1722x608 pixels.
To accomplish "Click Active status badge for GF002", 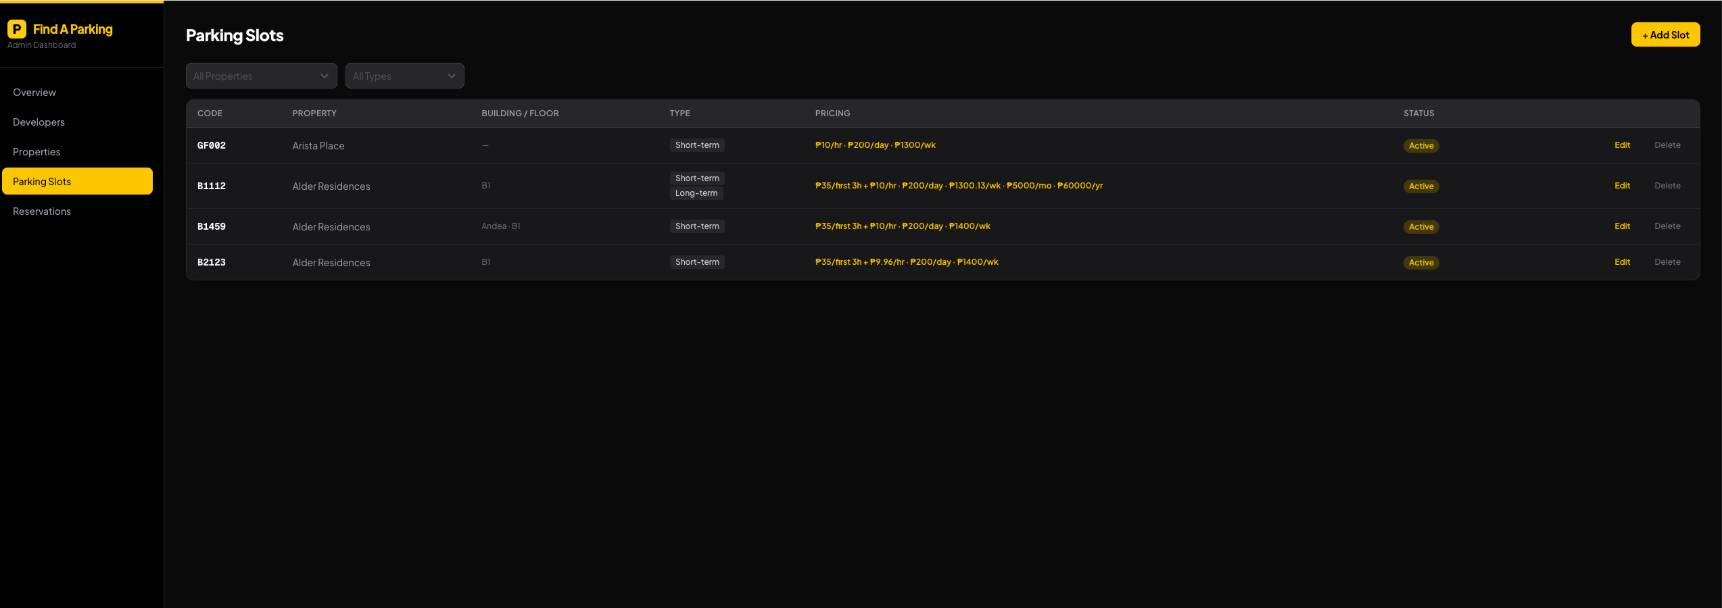I will (1421, 146).
